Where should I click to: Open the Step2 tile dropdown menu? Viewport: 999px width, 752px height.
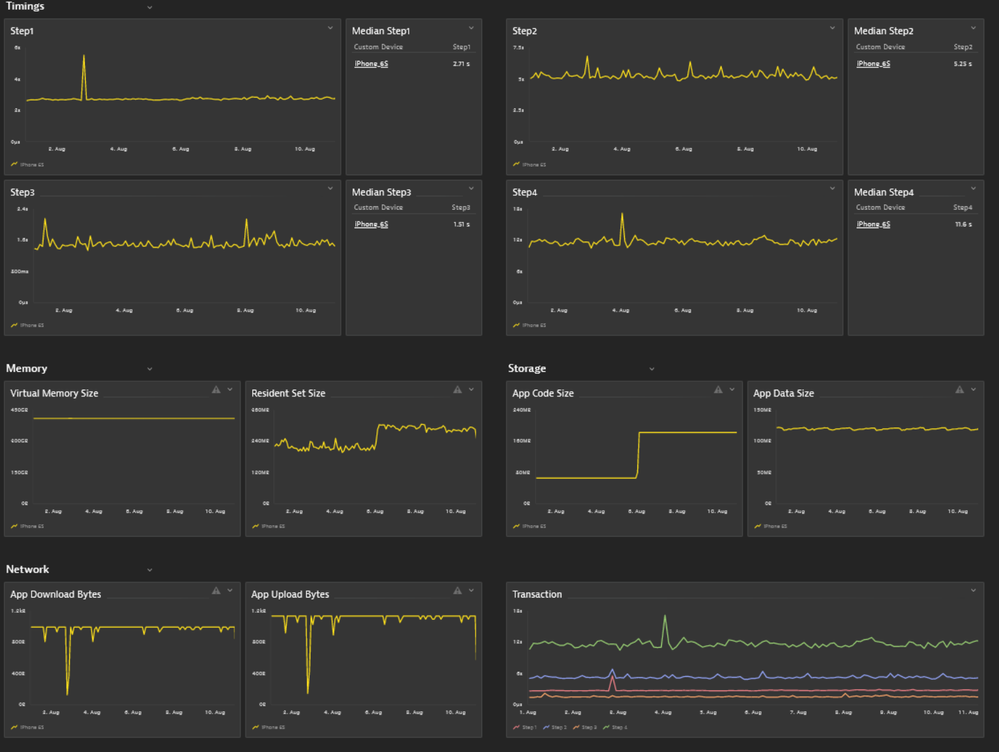point(832,29)
